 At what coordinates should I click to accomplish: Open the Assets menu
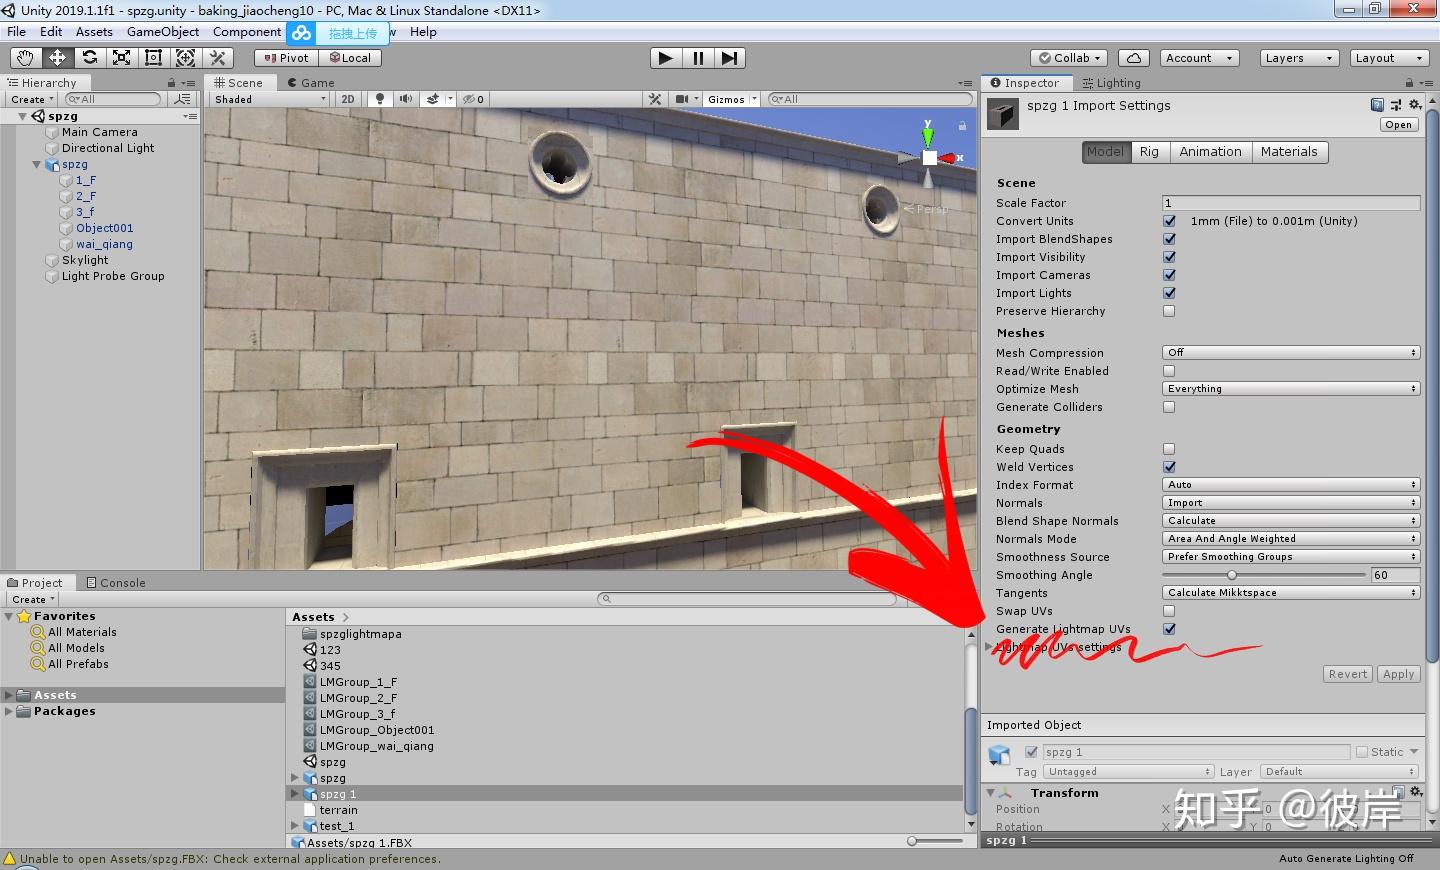tap(94, 32)
